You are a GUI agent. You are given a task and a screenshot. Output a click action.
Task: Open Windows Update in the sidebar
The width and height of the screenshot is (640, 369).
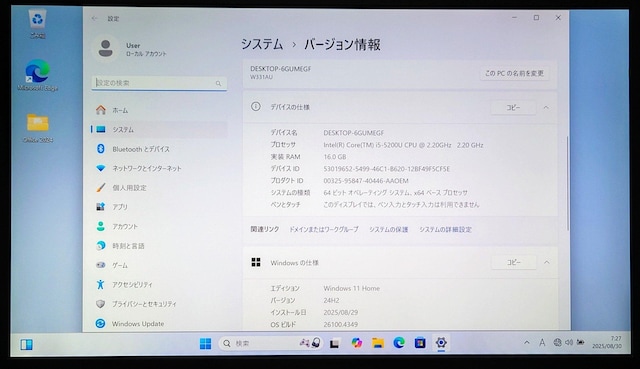point(159,324)
